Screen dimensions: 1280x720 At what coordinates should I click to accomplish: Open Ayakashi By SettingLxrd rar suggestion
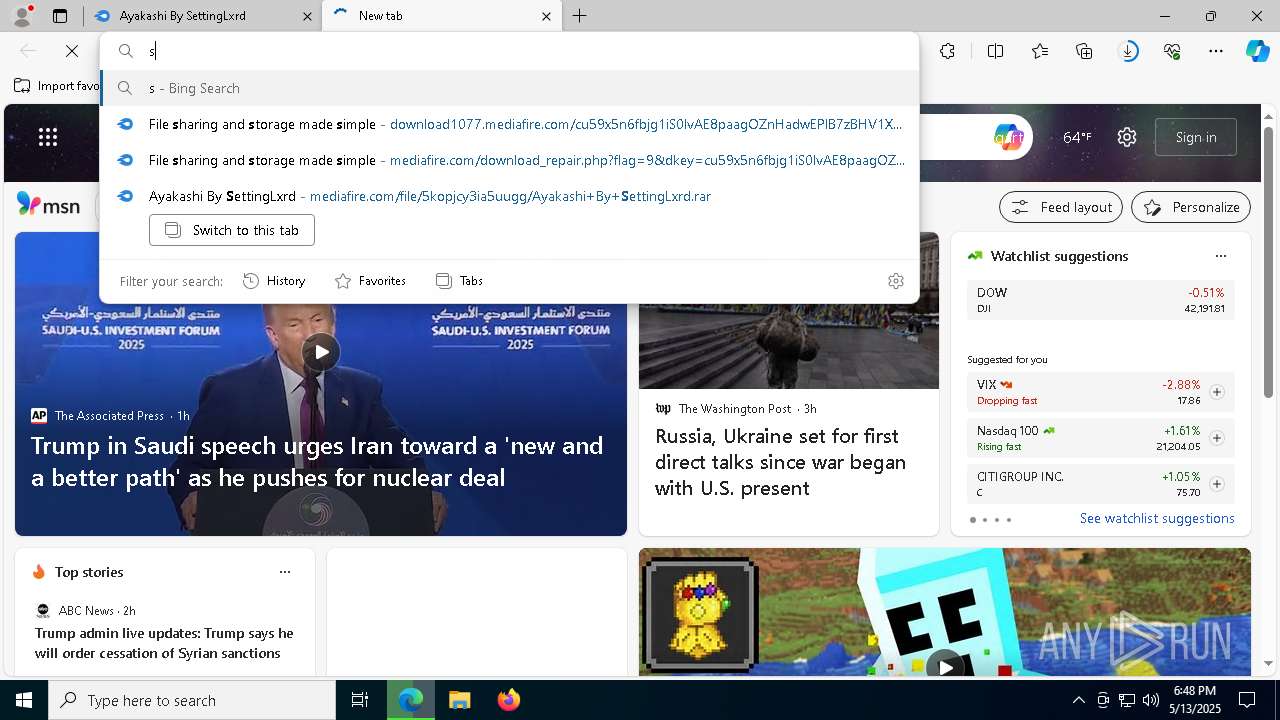[x=510, y=196]
